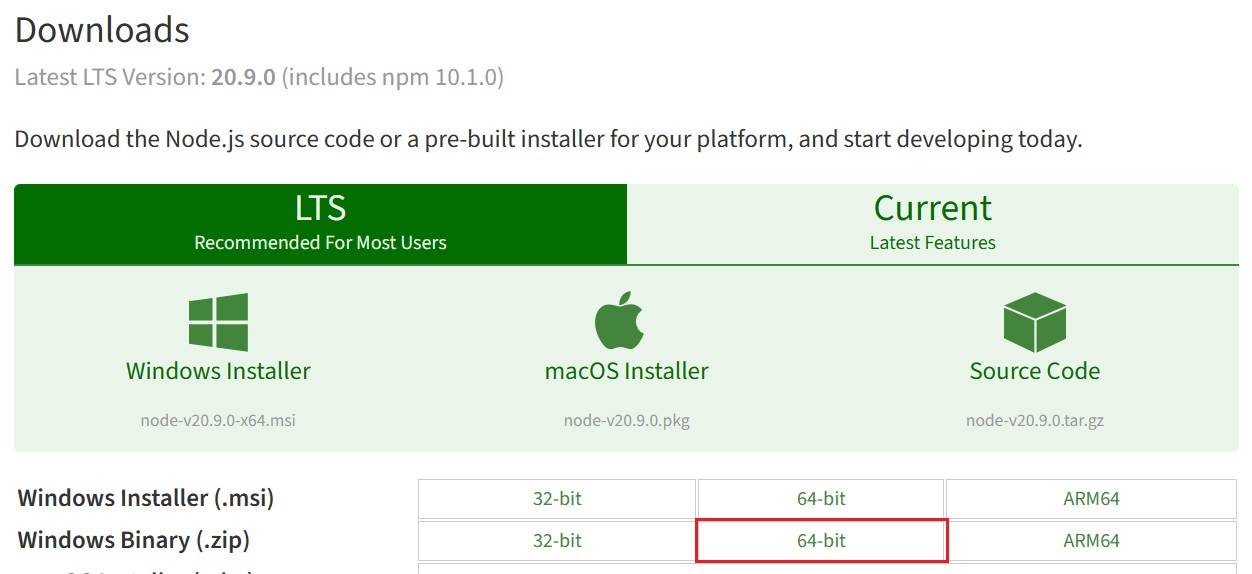Download the 32-bit Windows Binary (.zip)
This screenshot has width=1252, height=574.
pos(557,541)
